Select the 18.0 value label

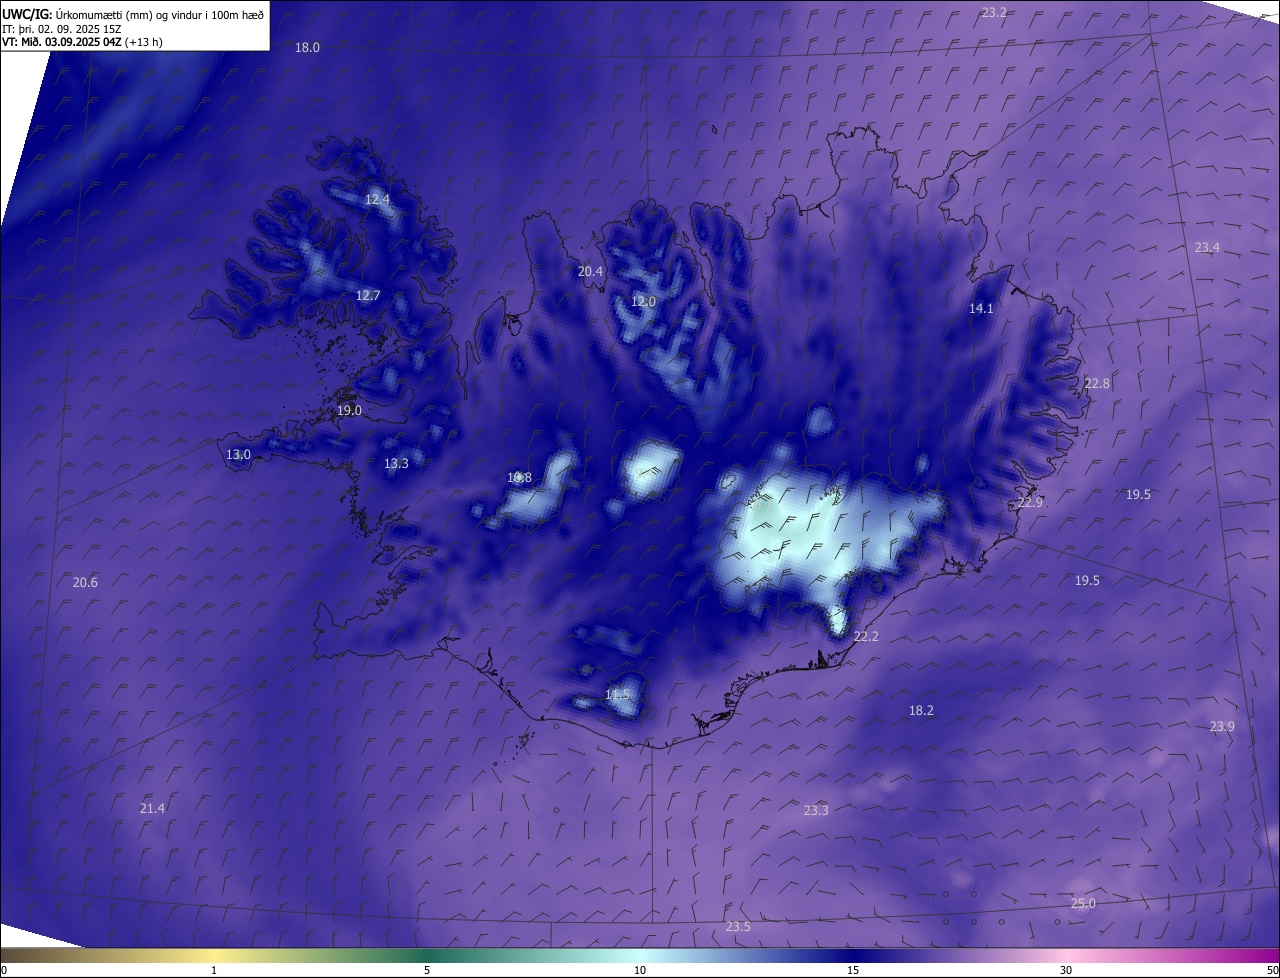coord(307,47)
